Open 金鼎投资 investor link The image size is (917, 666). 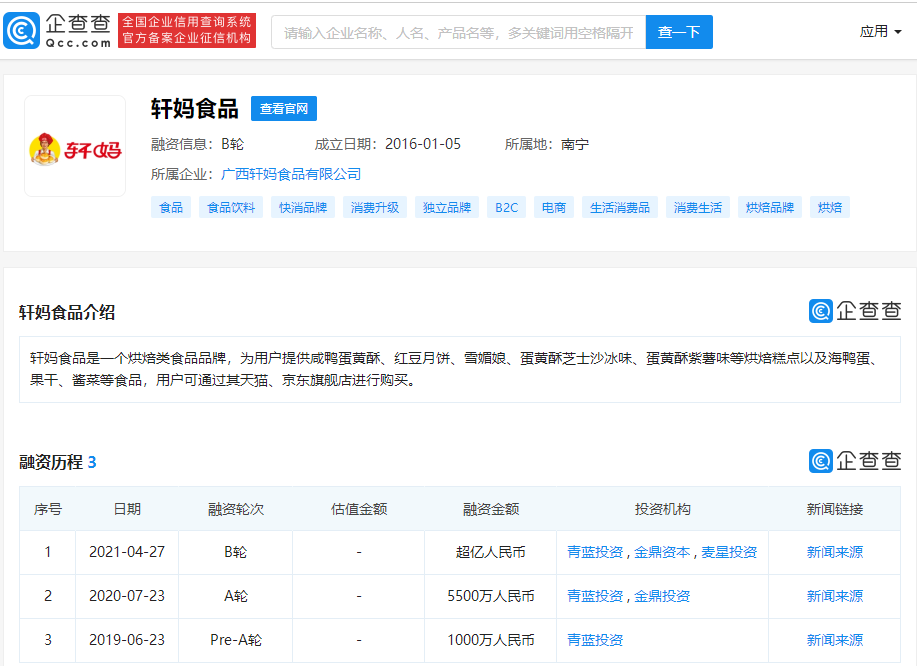662,596
